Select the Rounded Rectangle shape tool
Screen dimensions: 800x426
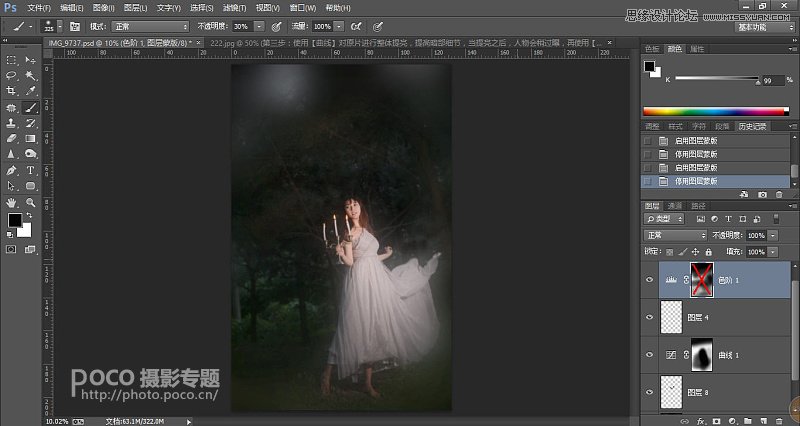point(31,186)
